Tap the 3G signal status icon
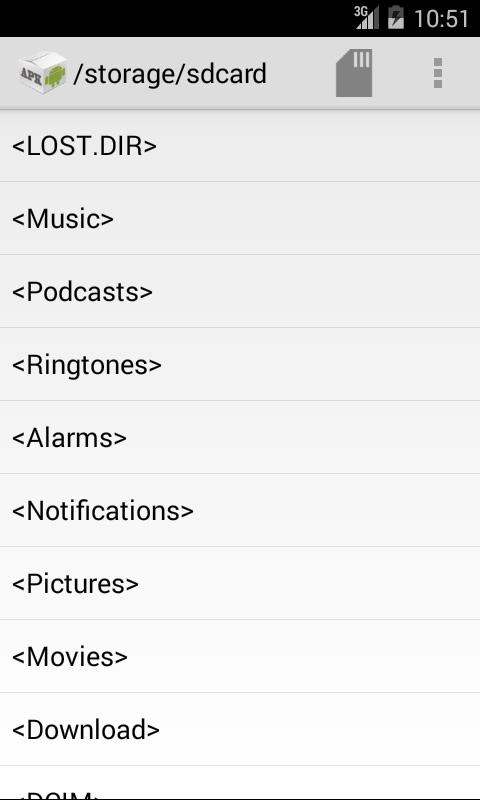Image resolution: width=480 pixels, height=800 pixels. coord(366,18)
